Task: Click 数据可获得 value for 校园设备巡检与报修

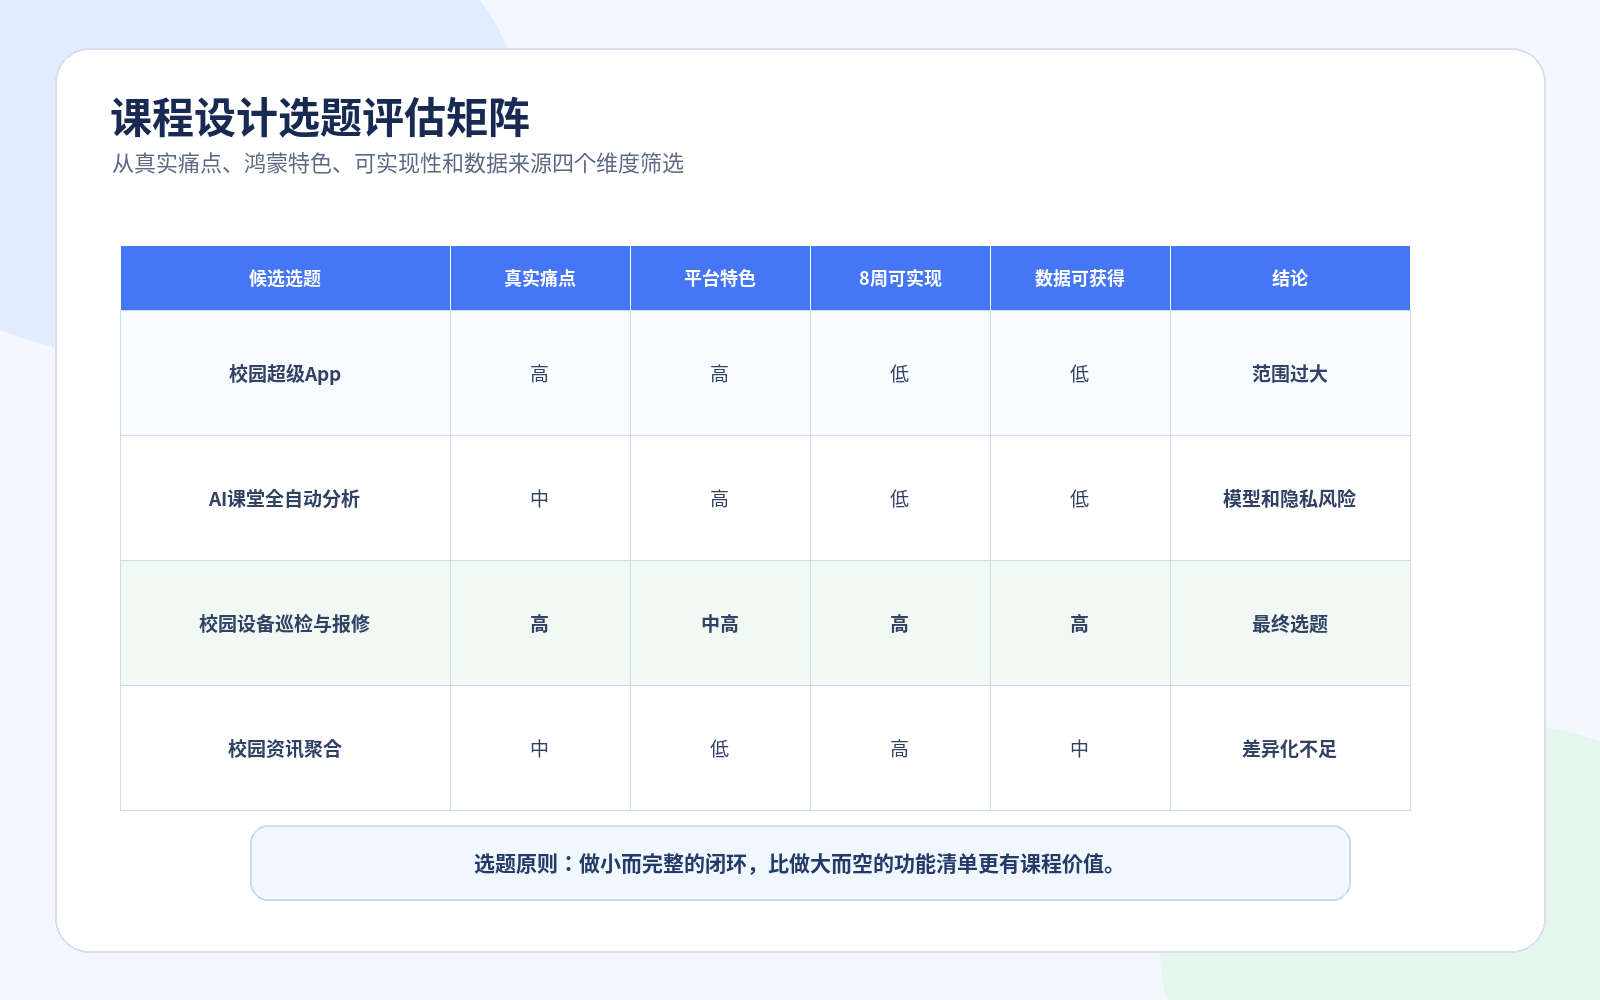Action: 1080,624
